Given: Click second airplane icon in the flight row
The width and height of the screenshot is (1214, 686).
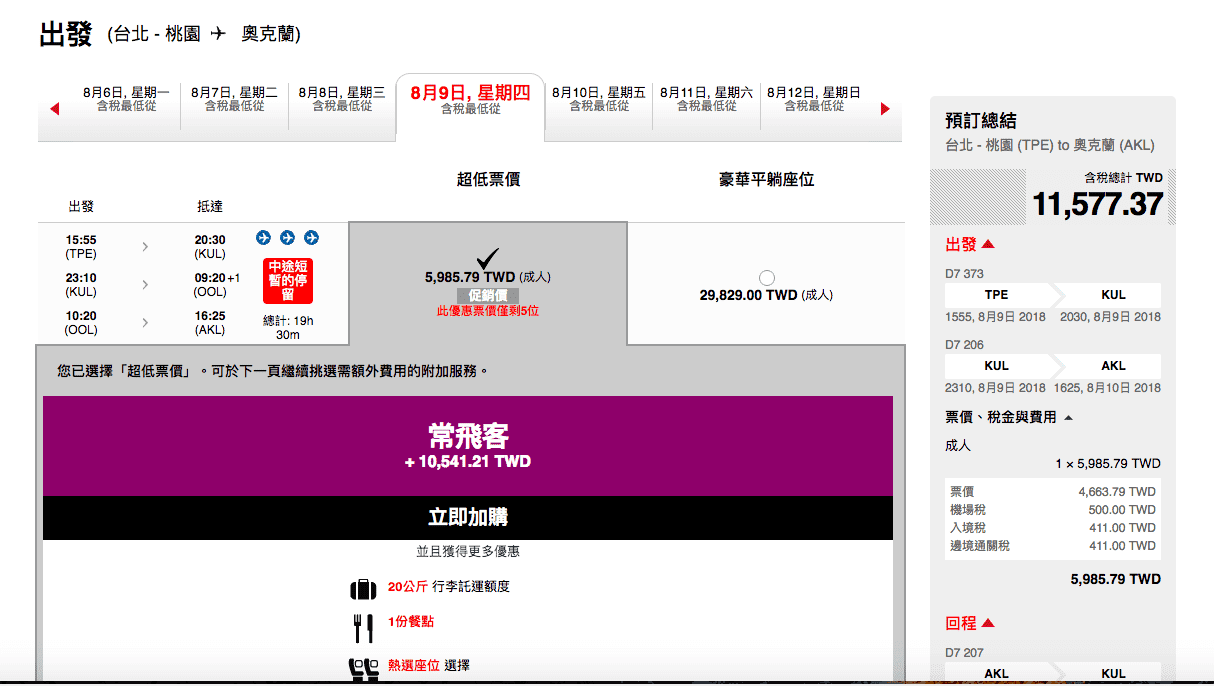Looking at the screenshot, I should tap(288, 238).
